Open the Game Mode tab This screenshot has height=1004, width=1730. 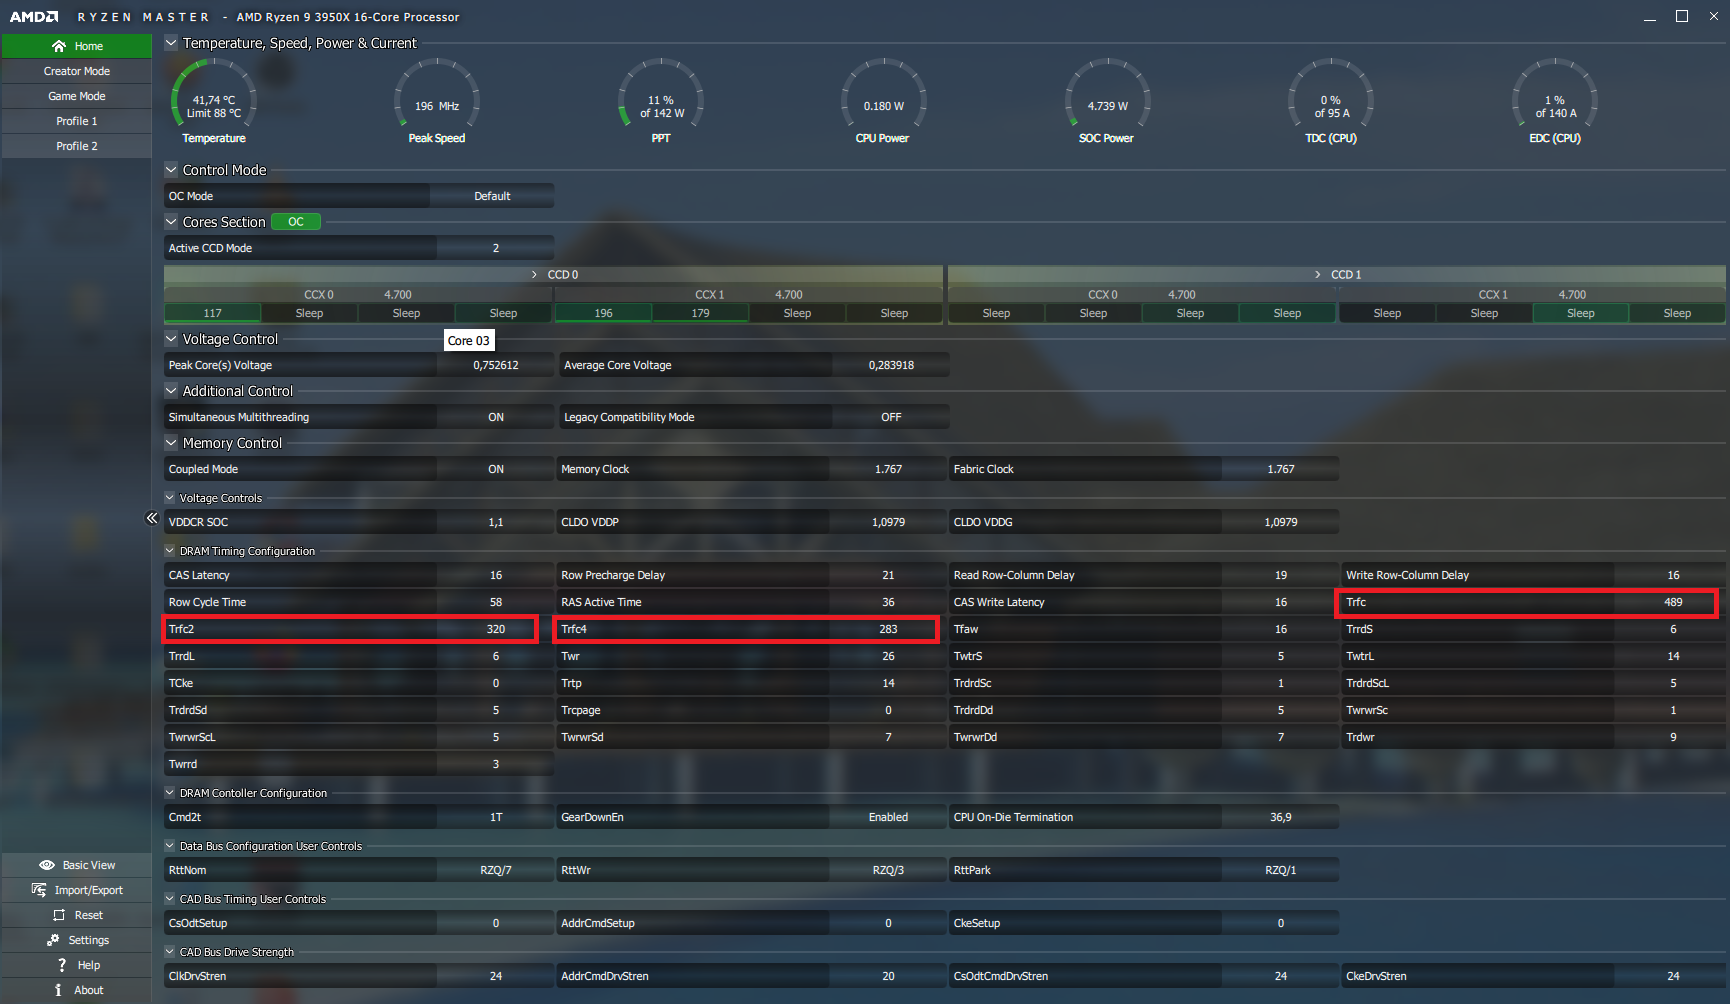77,96
